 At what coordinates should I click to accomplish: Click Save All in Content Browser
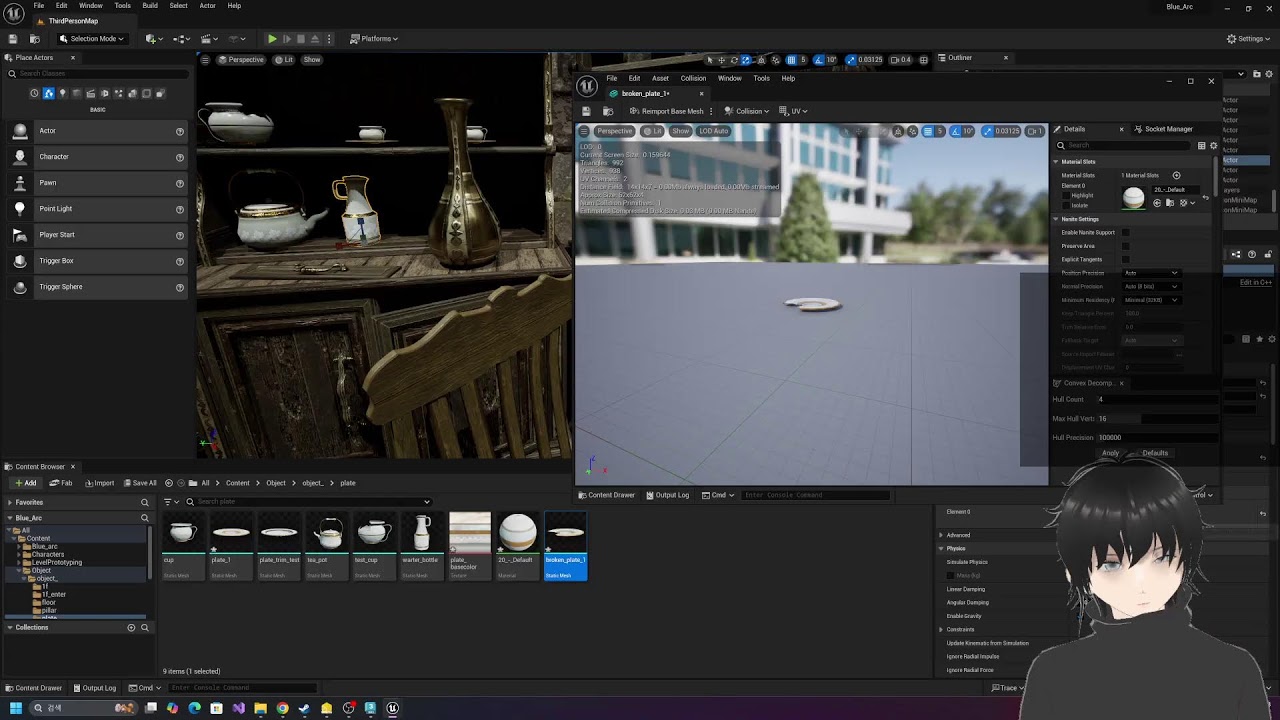[139, 483]
